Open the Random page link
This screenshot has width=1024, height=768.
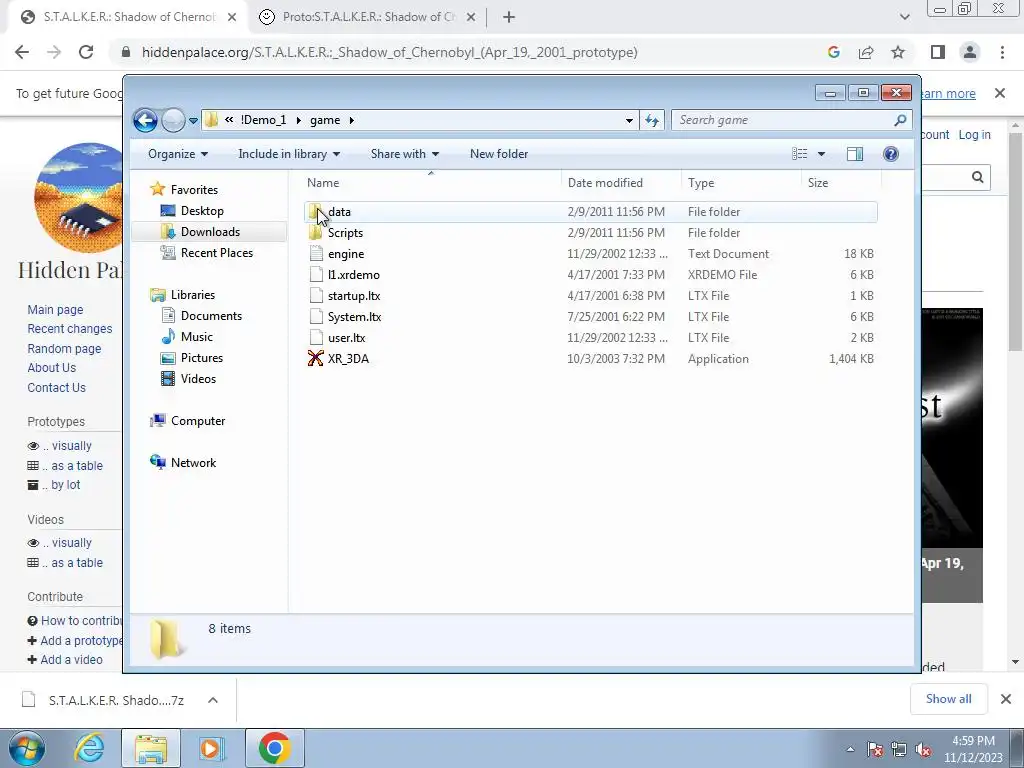(64, 349)
